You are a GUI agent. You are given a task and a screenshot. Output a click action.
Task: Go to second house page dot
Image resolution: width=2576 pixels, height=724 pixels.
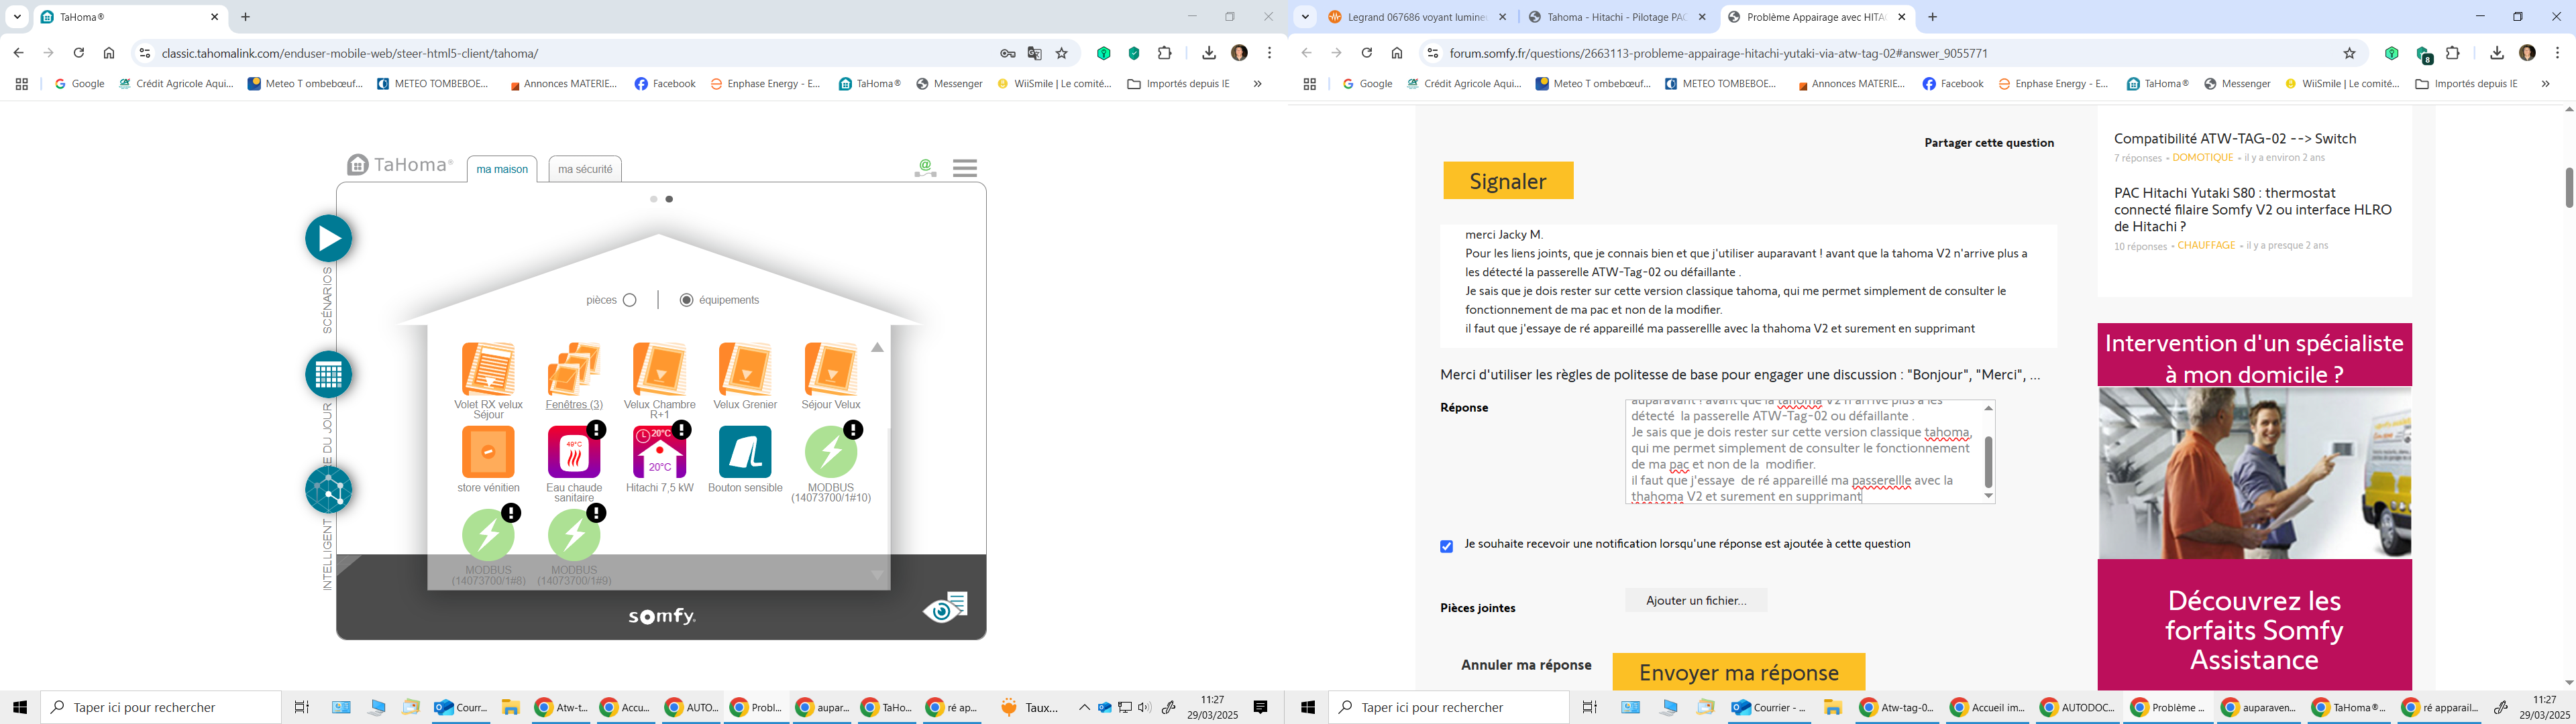point(669,199)
